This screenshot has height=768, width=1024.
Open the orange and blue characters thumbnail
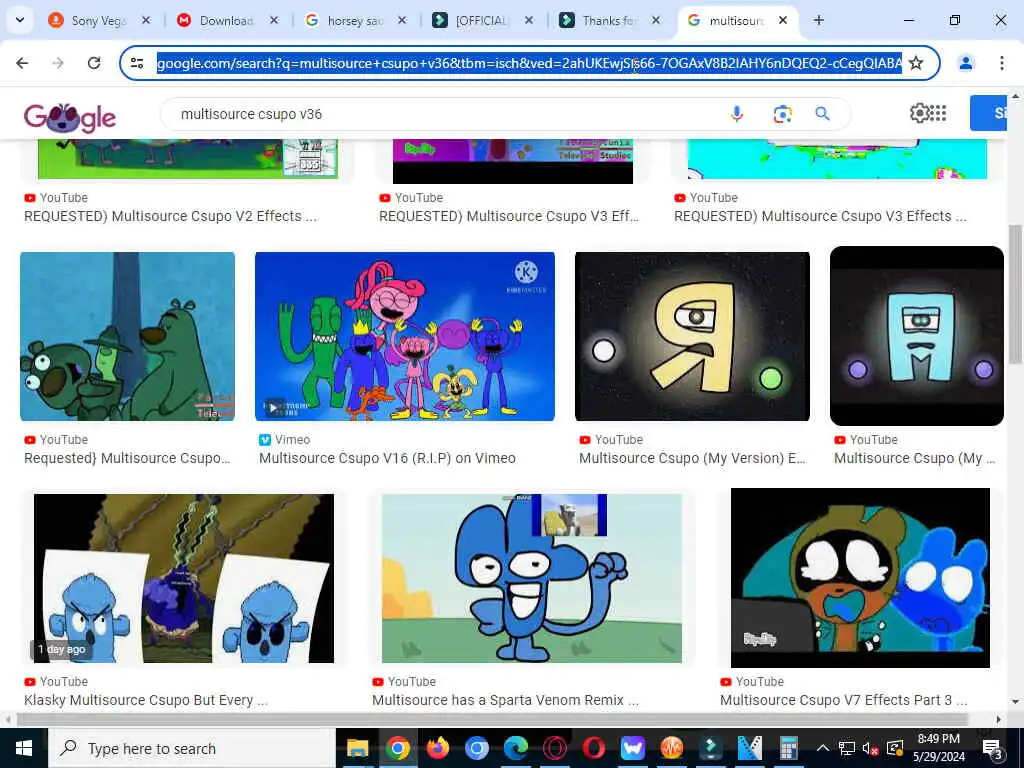[x=860, y=578]
